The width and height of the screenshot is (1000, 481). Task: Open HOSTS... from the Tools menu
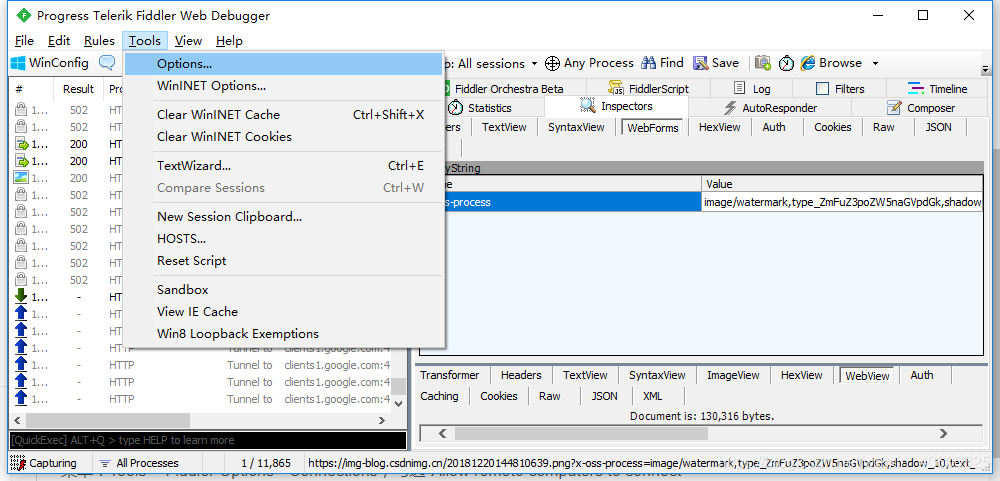(284, 239)
